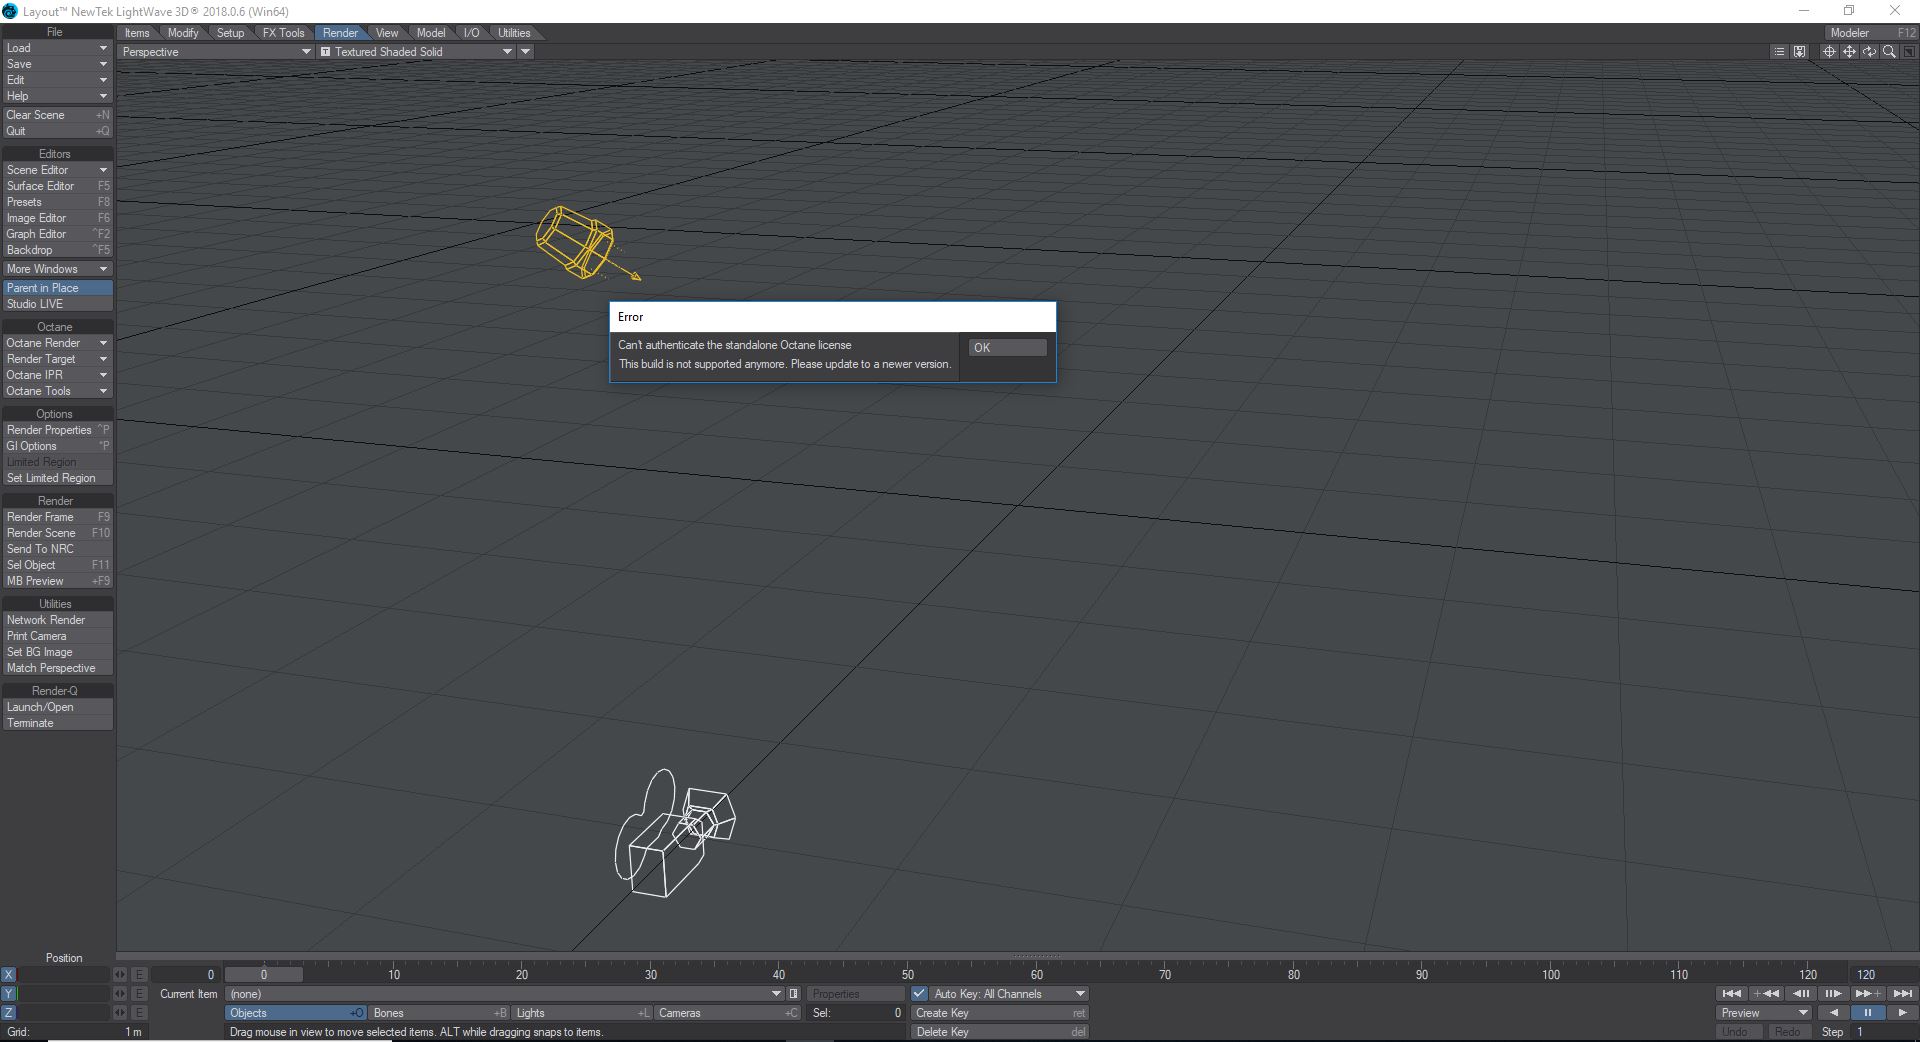Switch to the View tab

tap(387, 33)
